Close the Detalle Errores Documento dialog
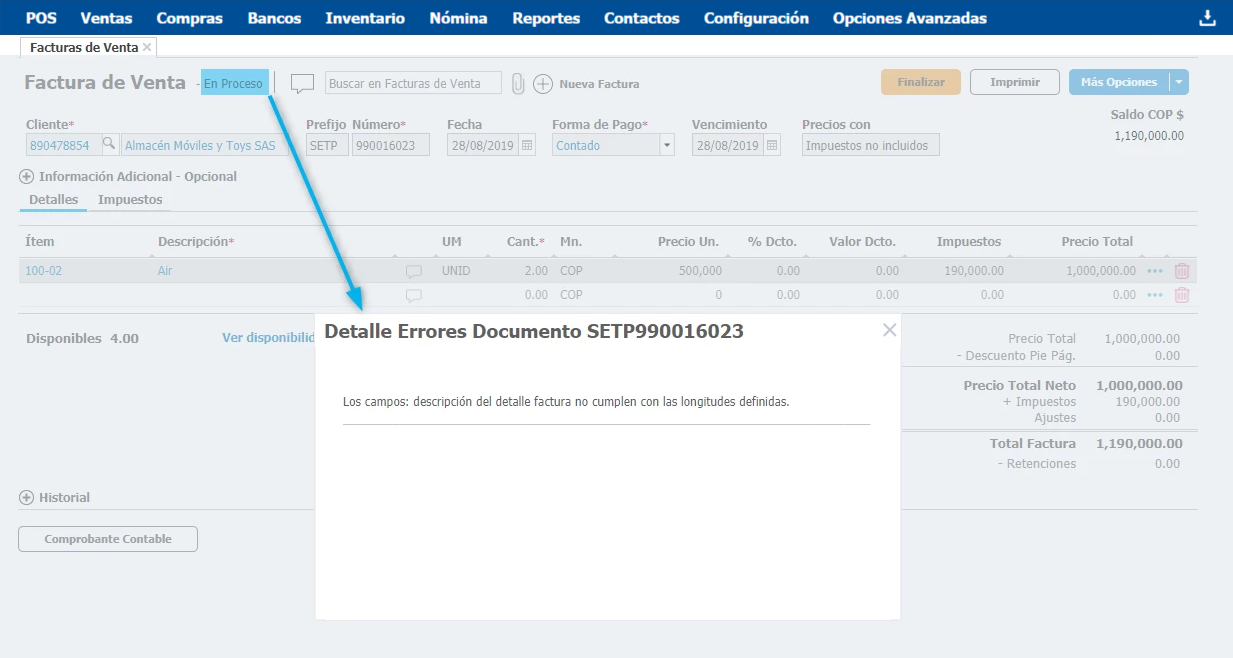This screenshot has height=658, width=1233. [889, 330]
